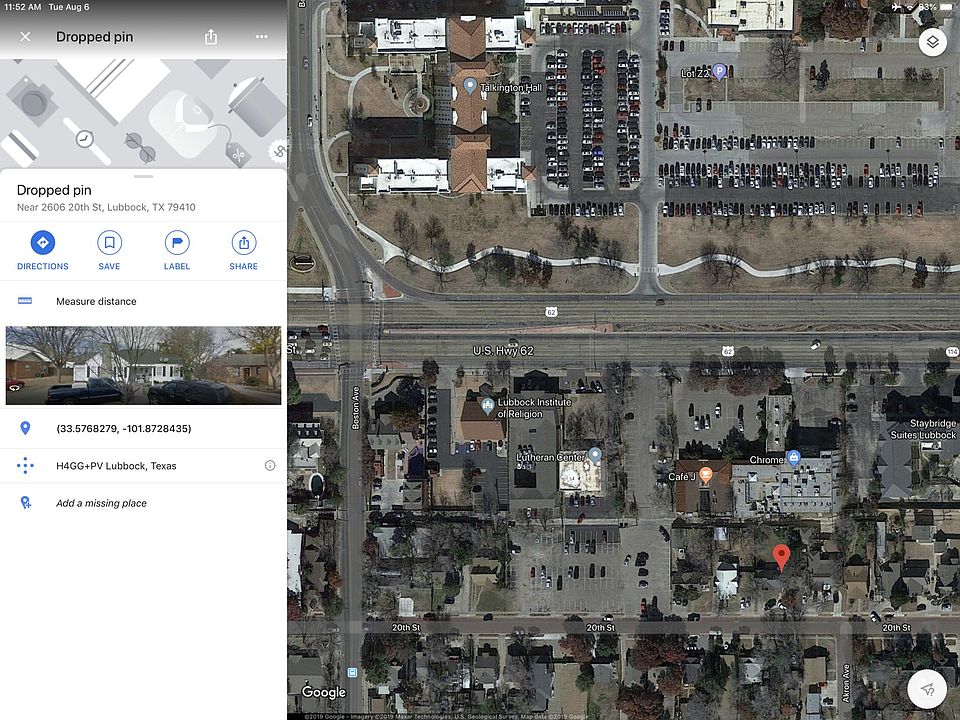The height and width of the screenshot is (720, 960).
Task: Tap the plus code H4GG+PV row
Action: pyautogui.click(x=143, y=466)
